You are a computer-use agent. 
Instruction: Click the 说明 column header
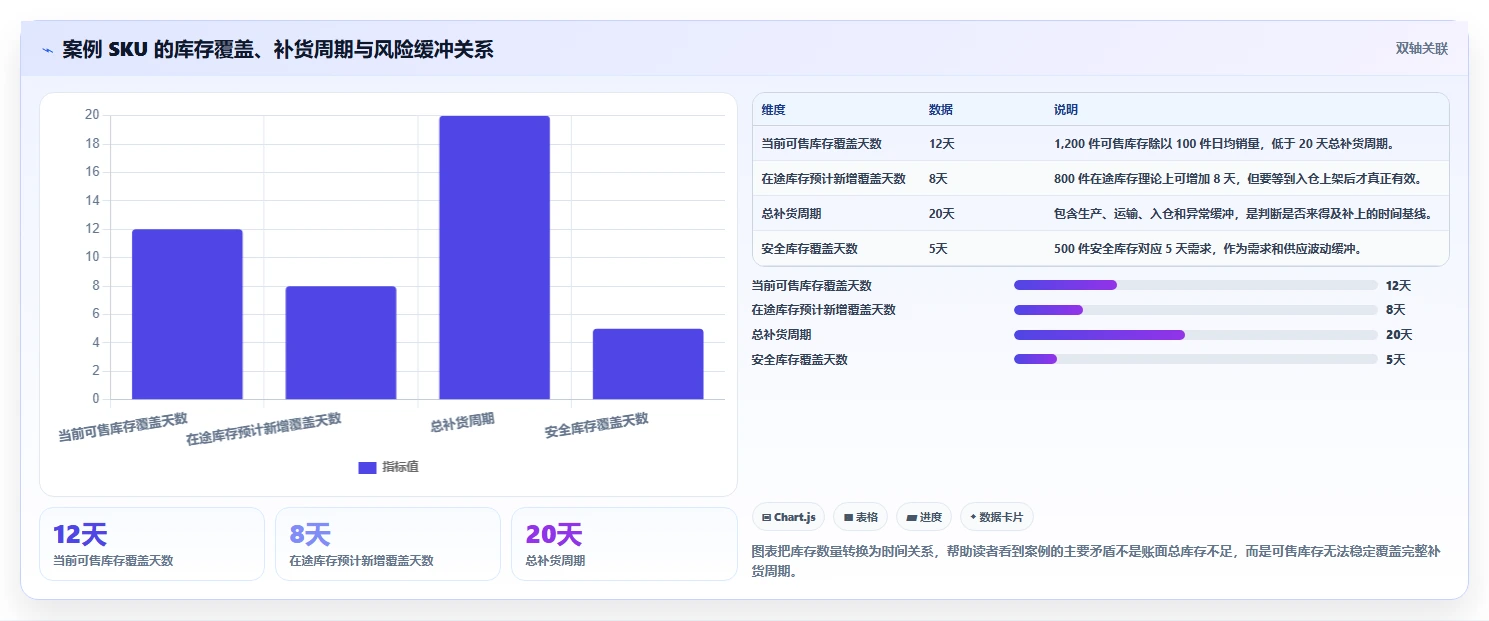(x=1066, y=110)
